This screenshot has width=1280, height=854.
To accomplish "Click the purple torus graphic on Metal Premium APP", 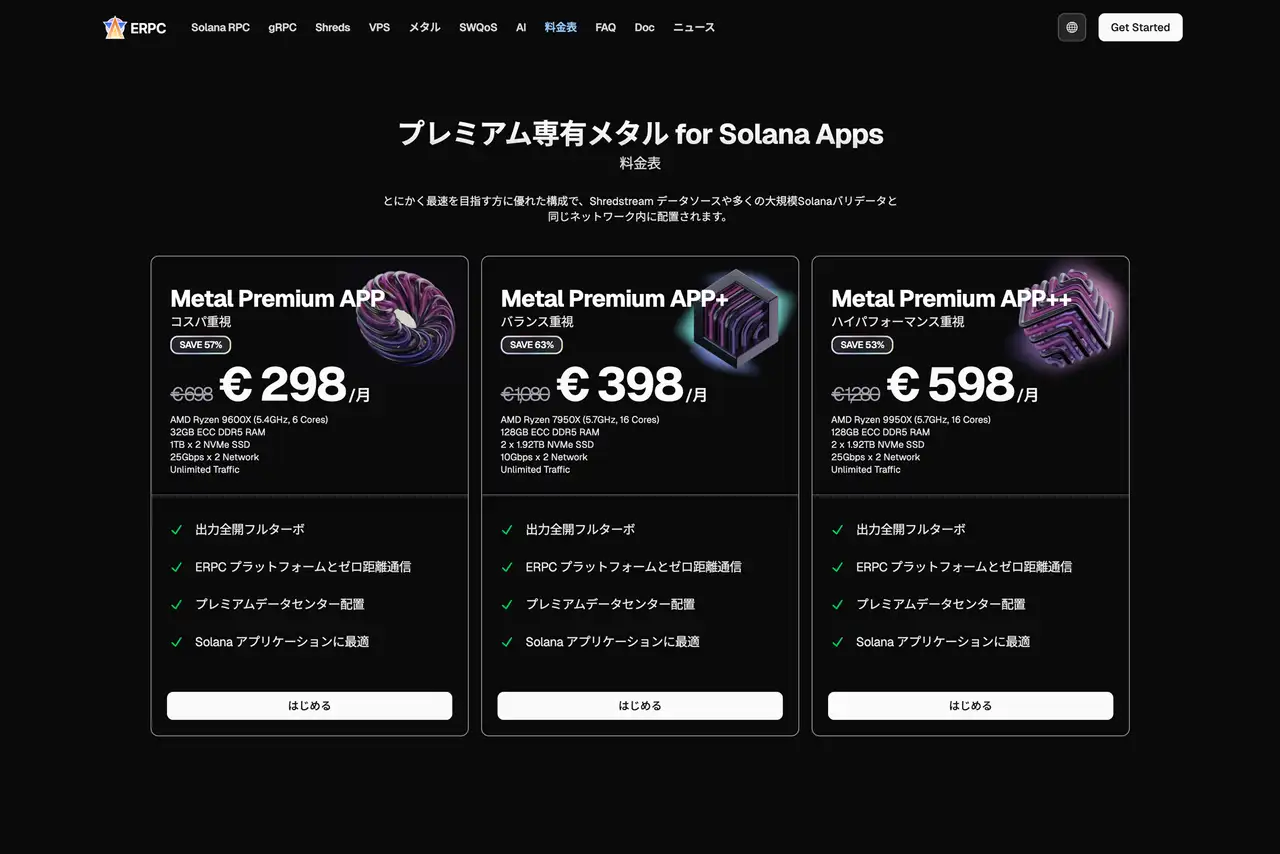I will pos(404,320).
